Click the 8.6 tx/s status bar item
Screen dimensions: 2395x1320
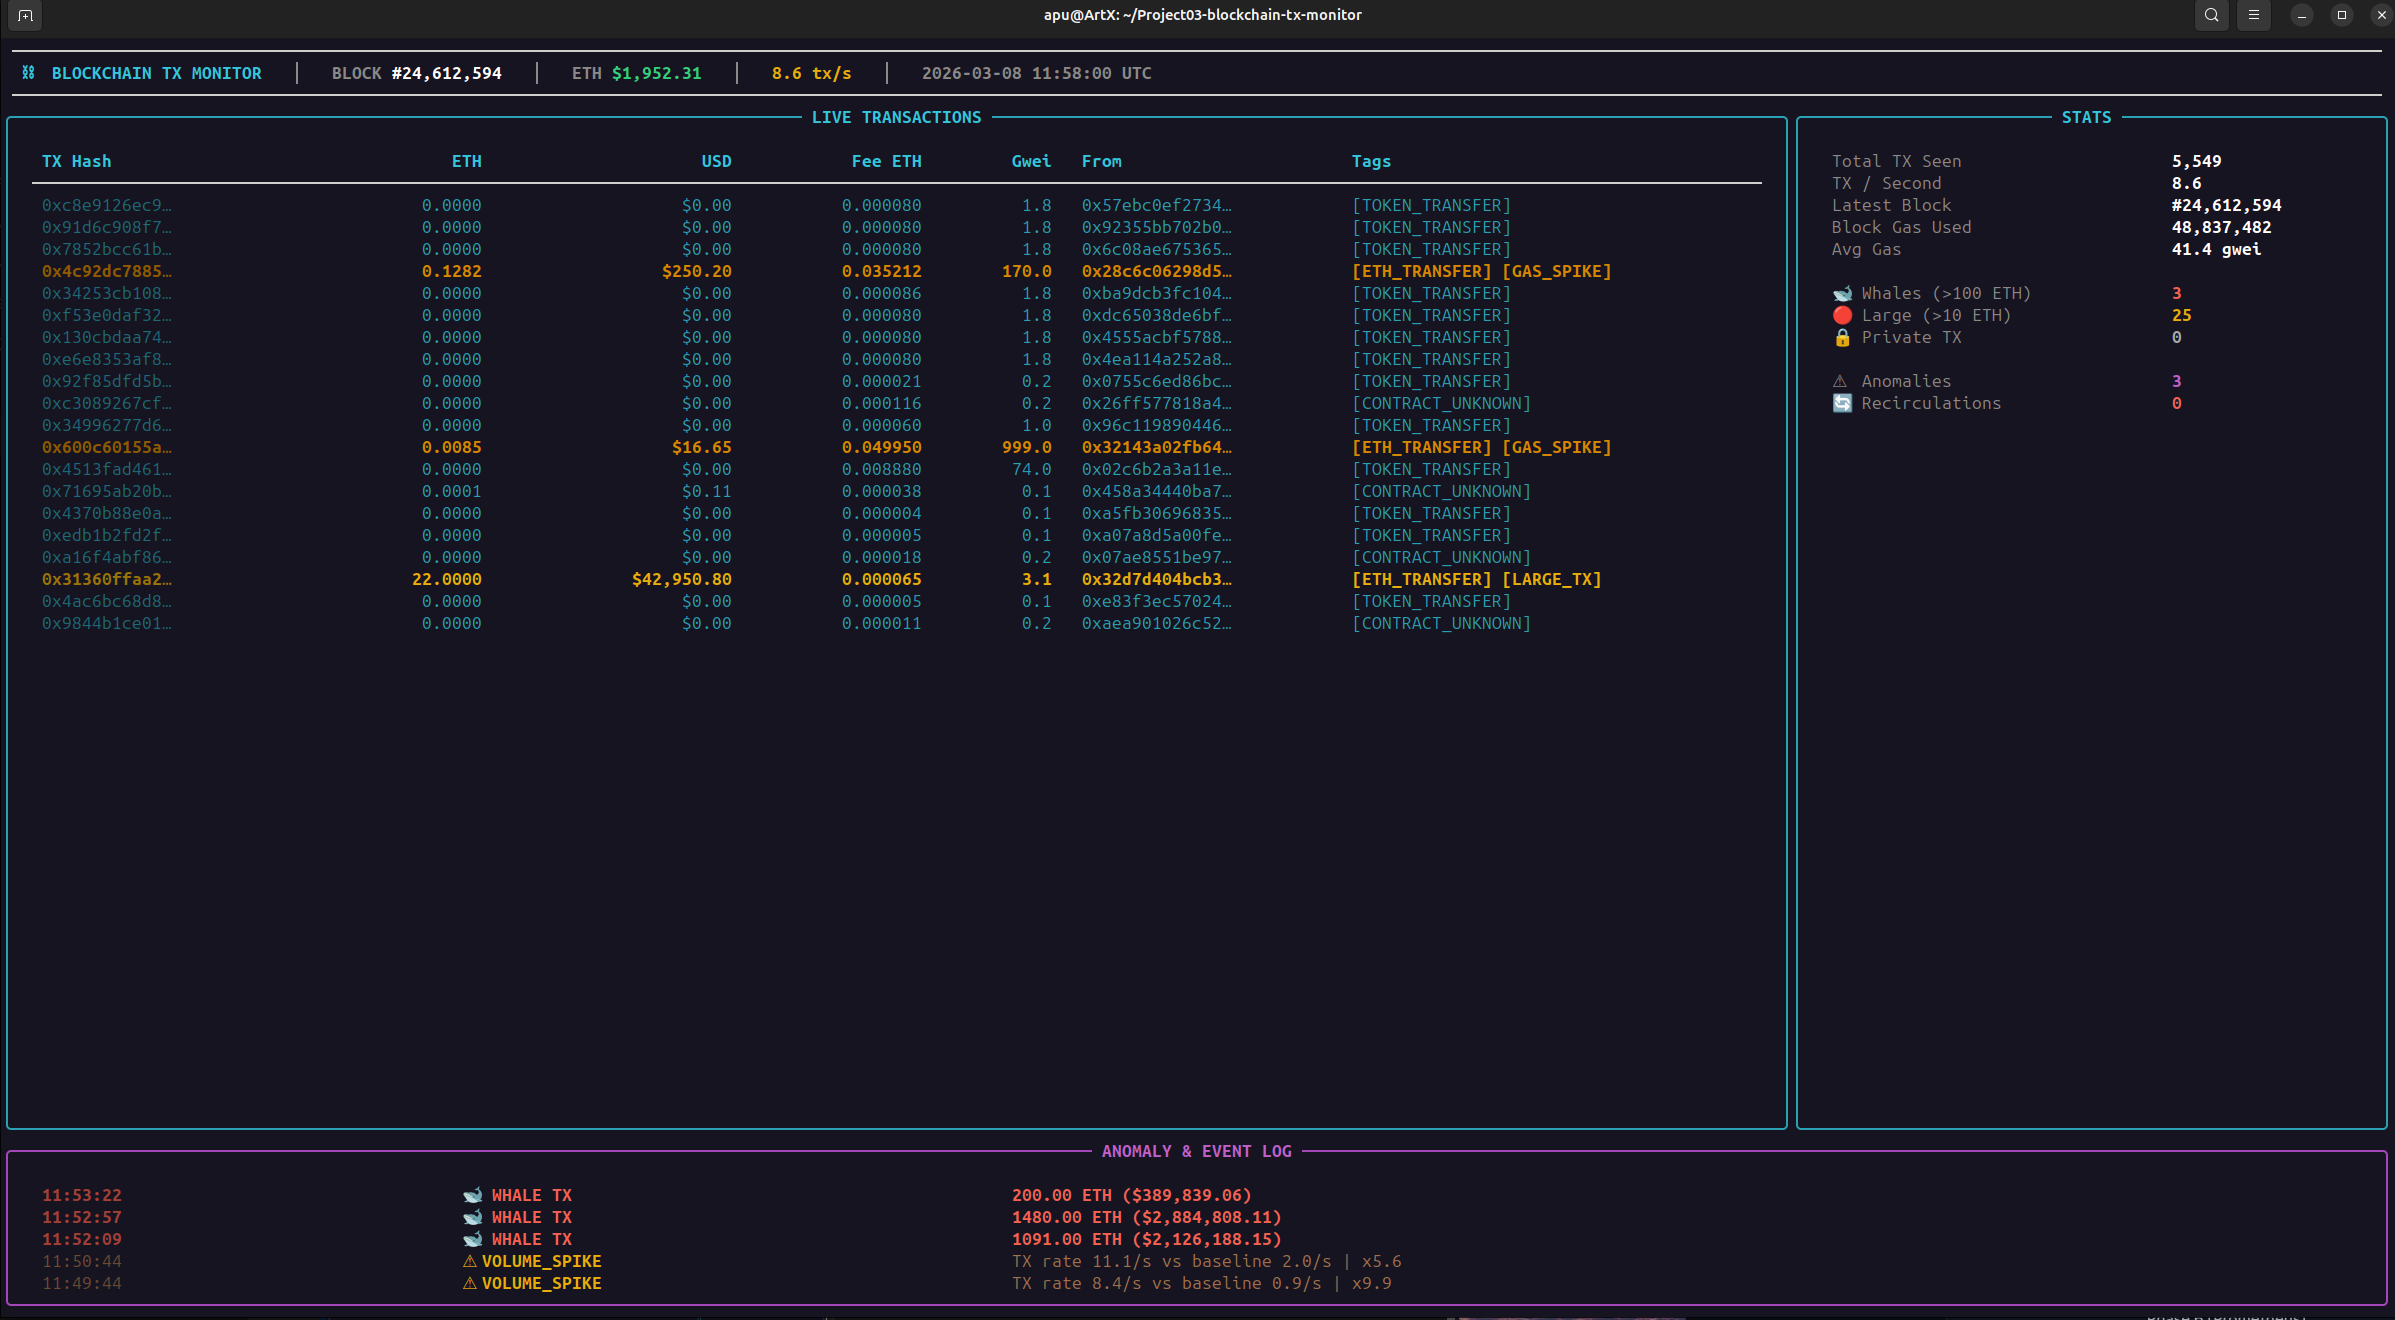[x=810, y=73]
